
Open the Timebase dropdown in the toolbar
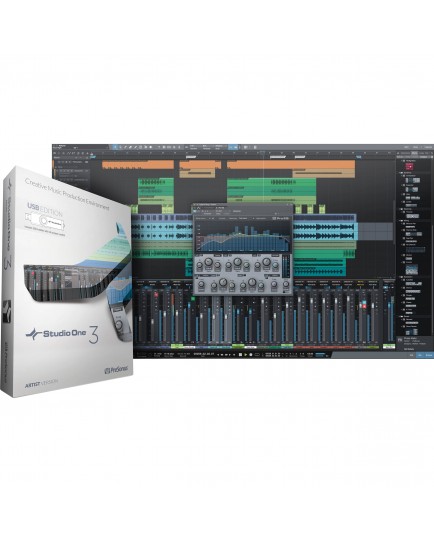[x=206, y=147]
